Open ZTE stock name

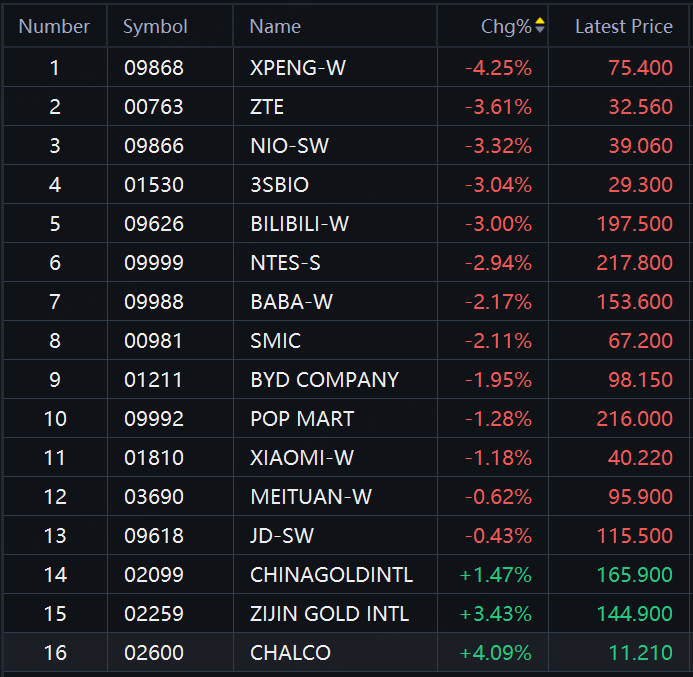[267, 107]
